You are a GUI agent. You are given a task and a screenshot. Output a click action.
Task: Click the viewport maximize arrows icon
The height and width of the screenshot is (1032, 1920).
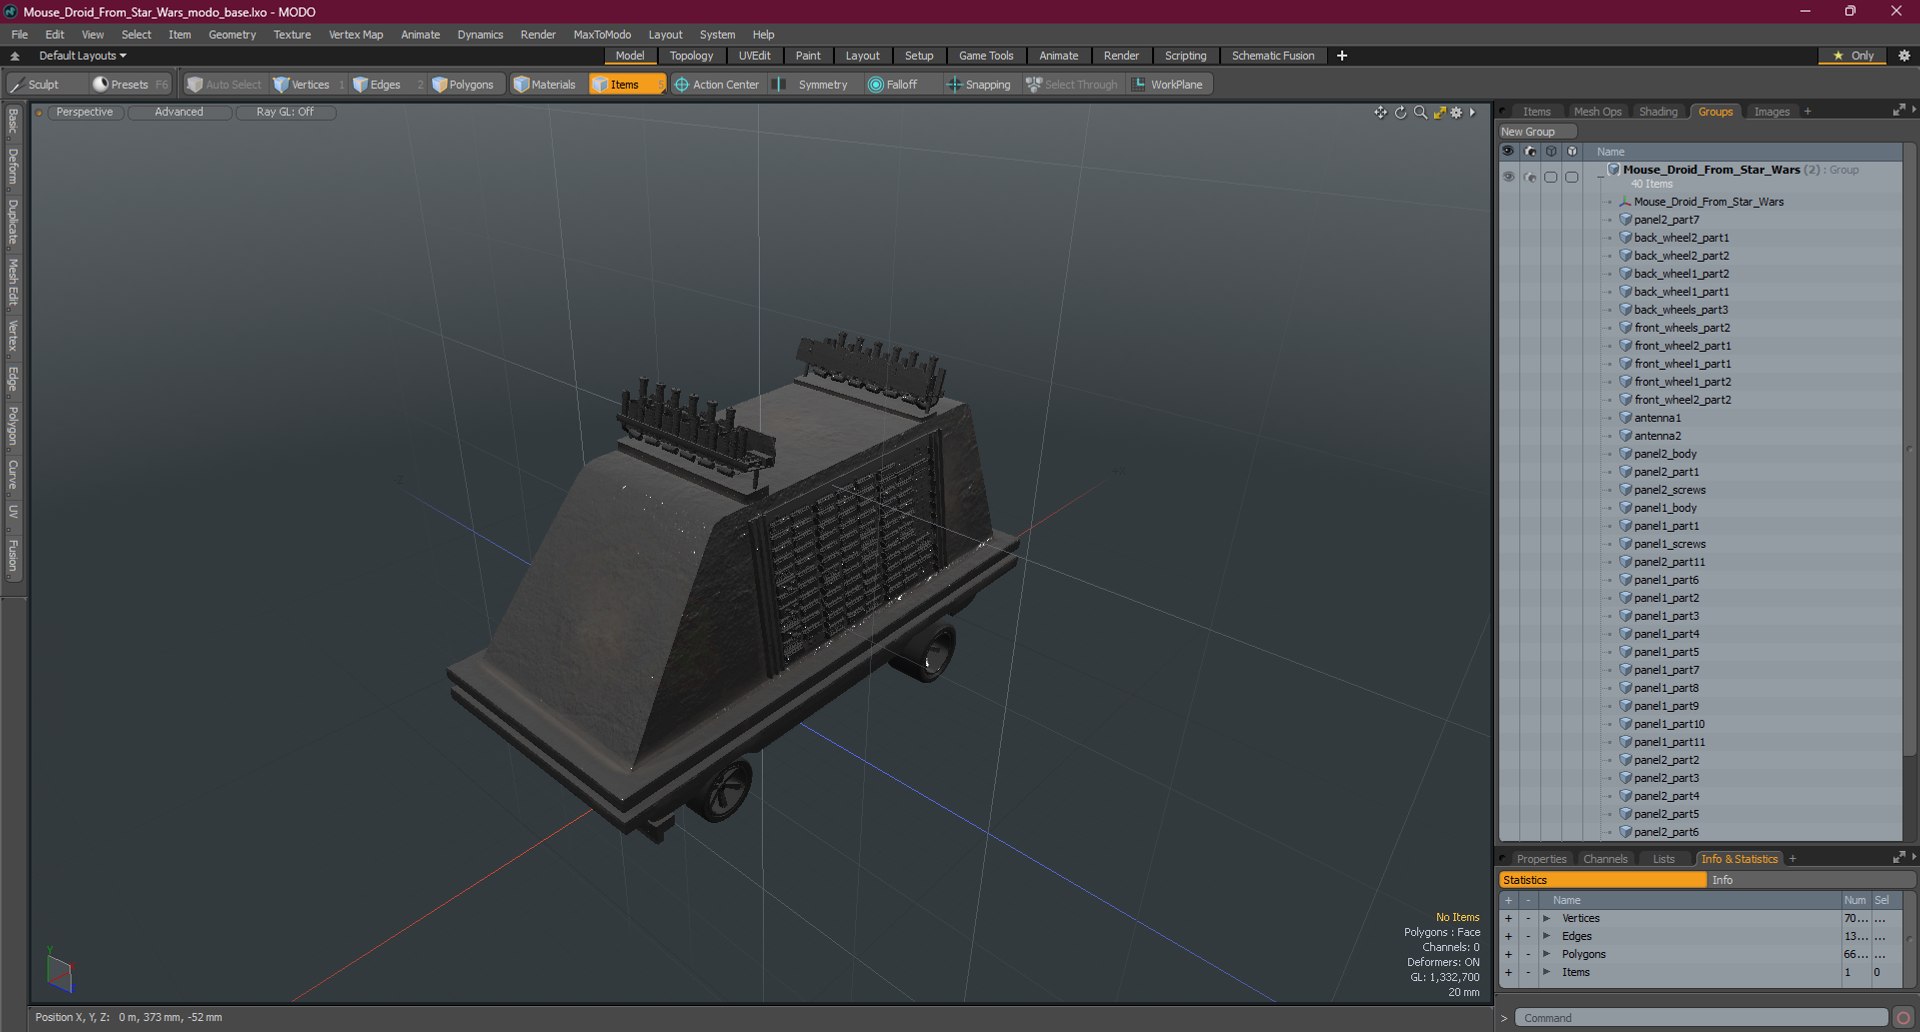pos(1439,112)
